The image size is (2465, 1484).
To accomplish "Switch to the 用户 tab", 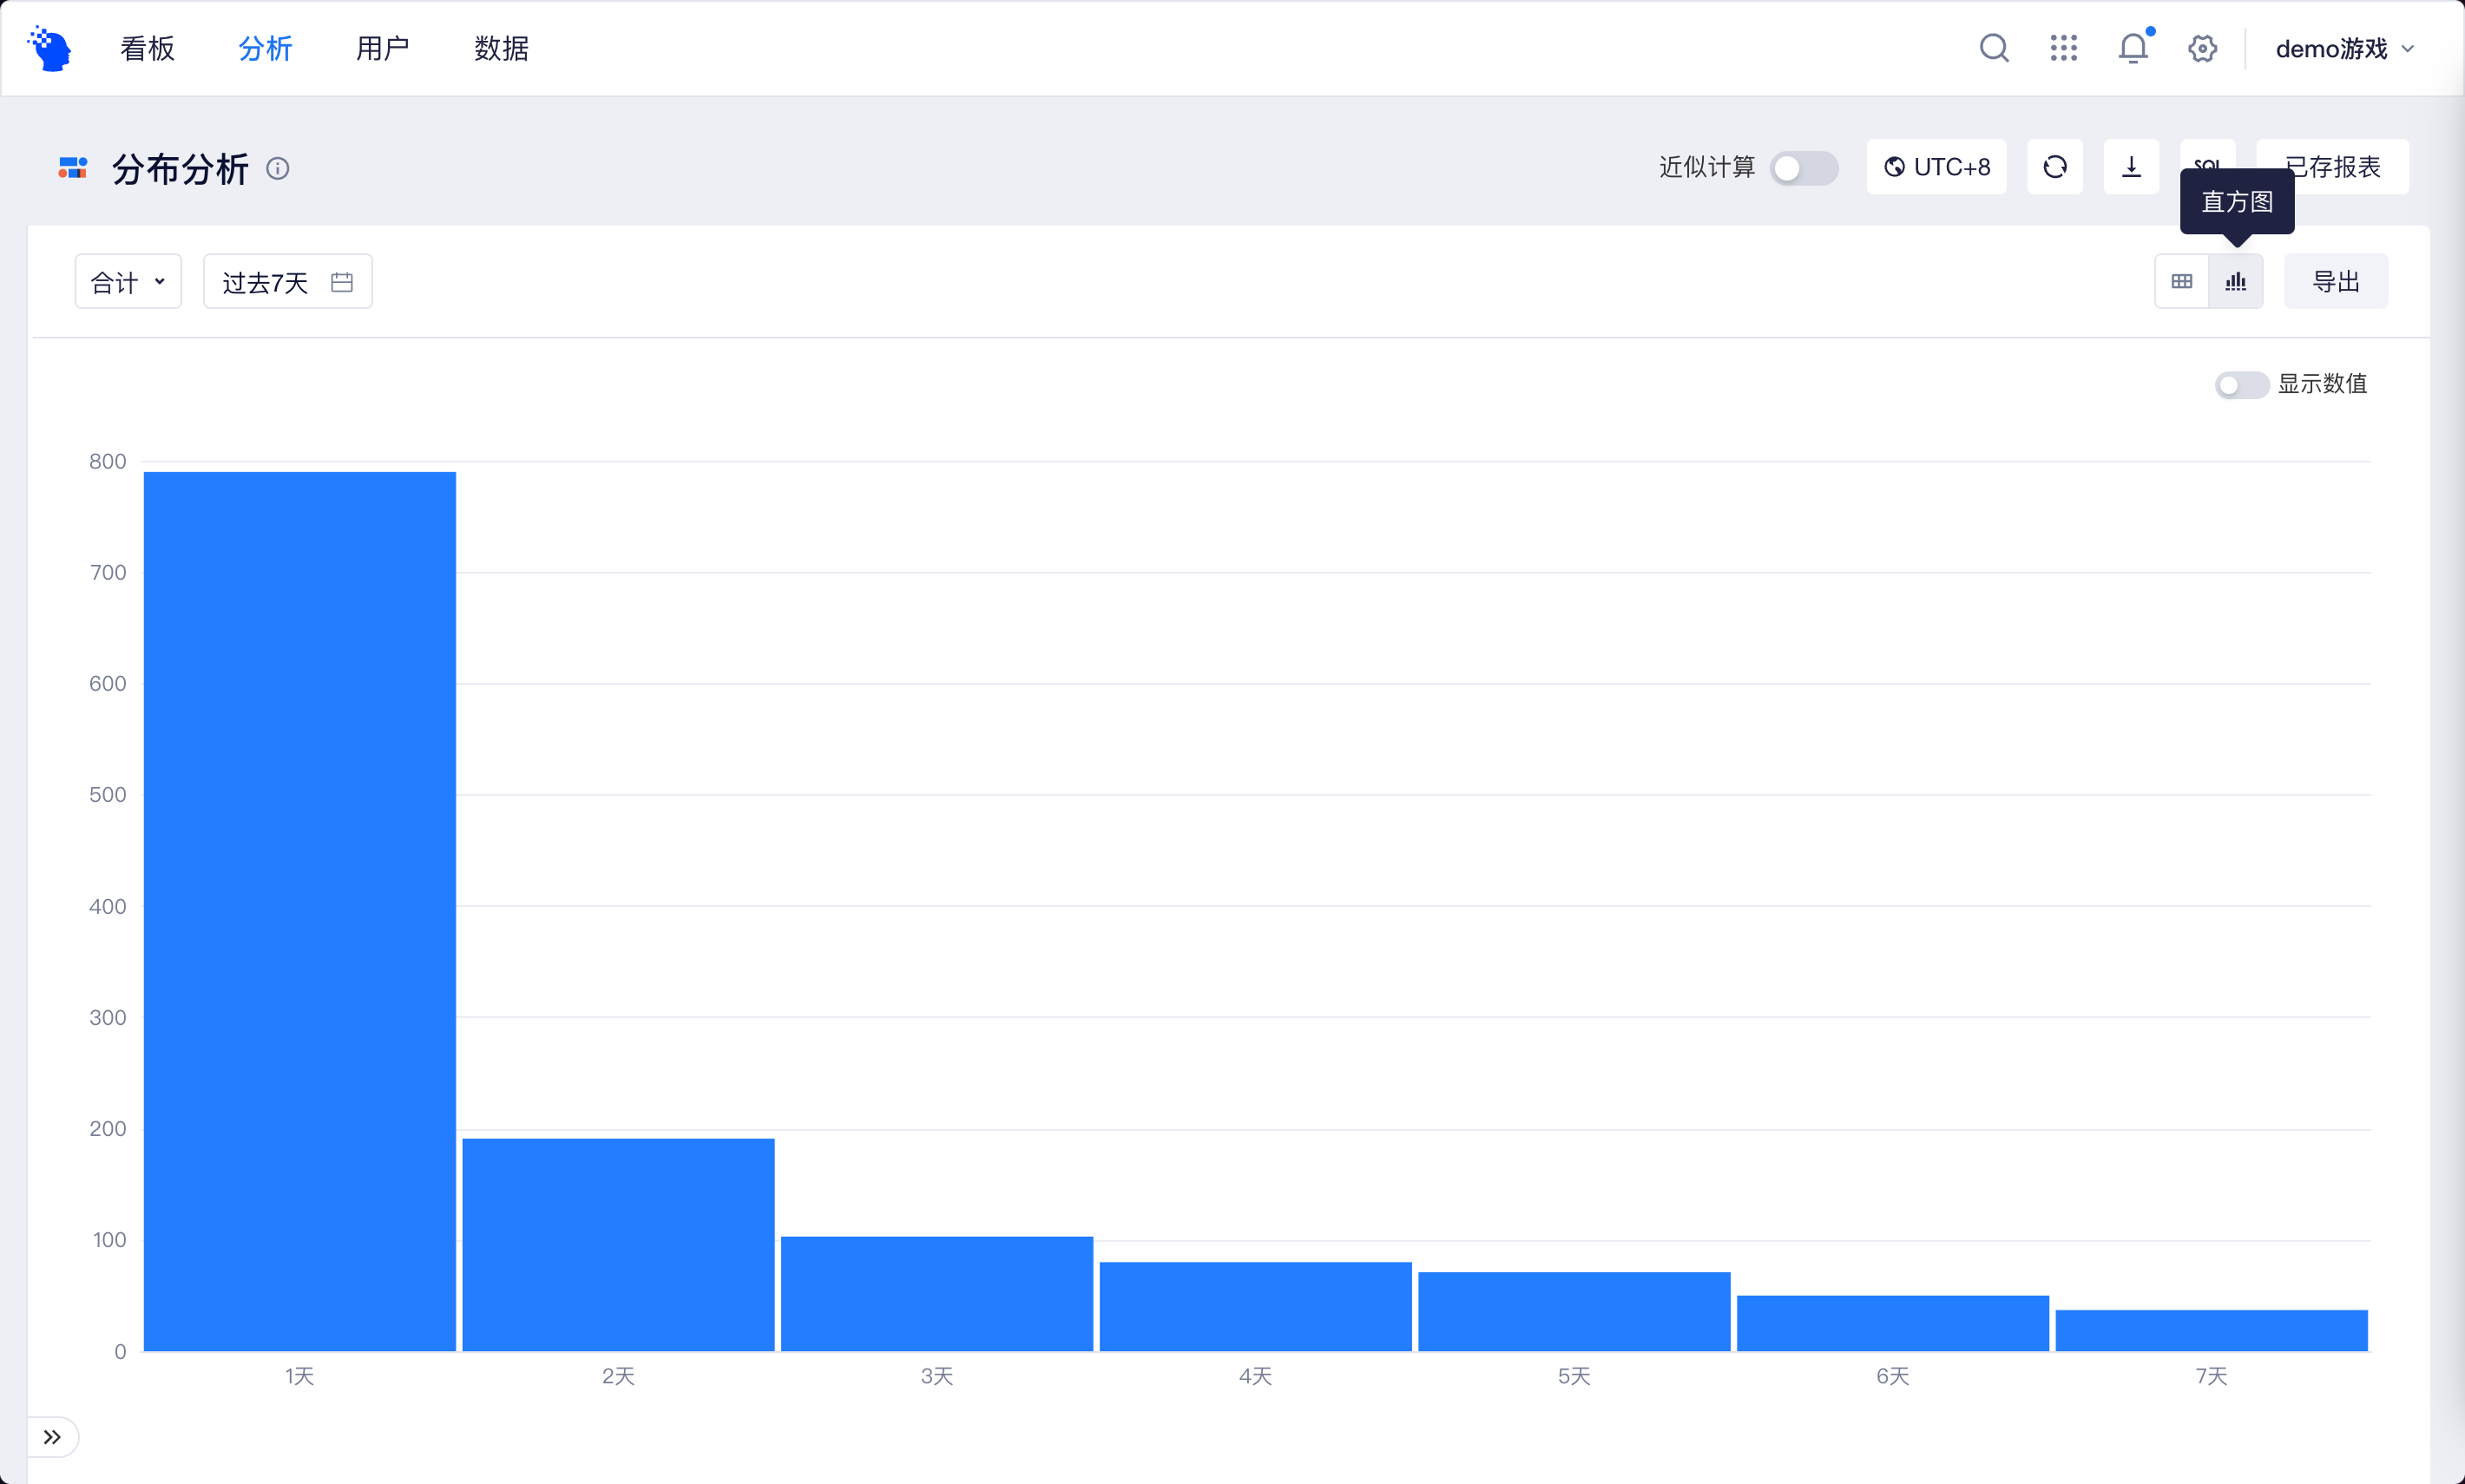I will click(382, 49).
